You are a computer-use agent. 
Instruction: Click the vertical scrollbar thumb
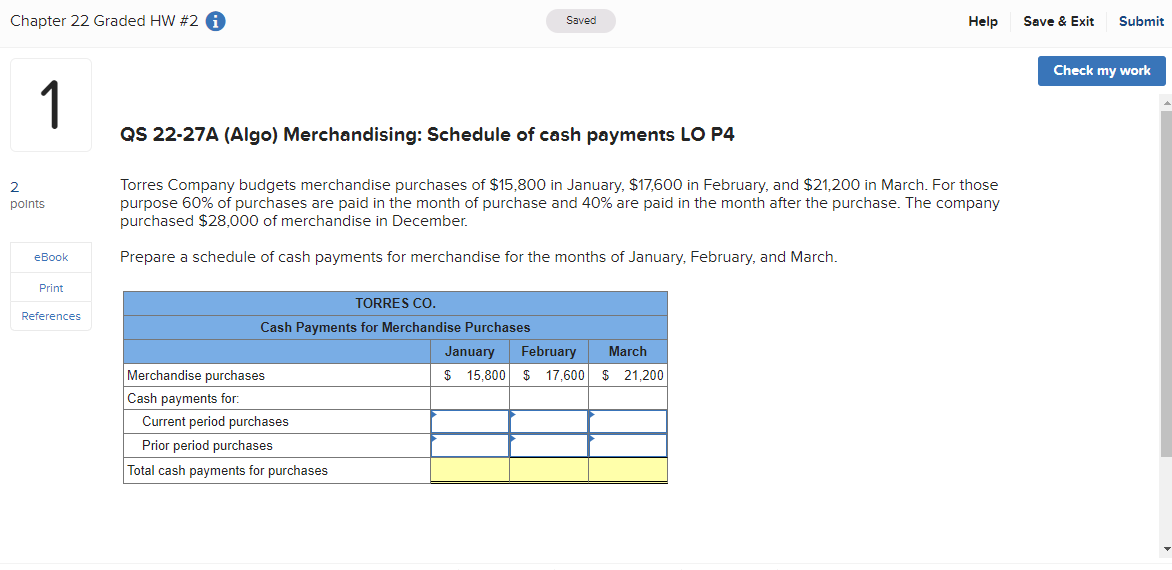pos(1166,282)
